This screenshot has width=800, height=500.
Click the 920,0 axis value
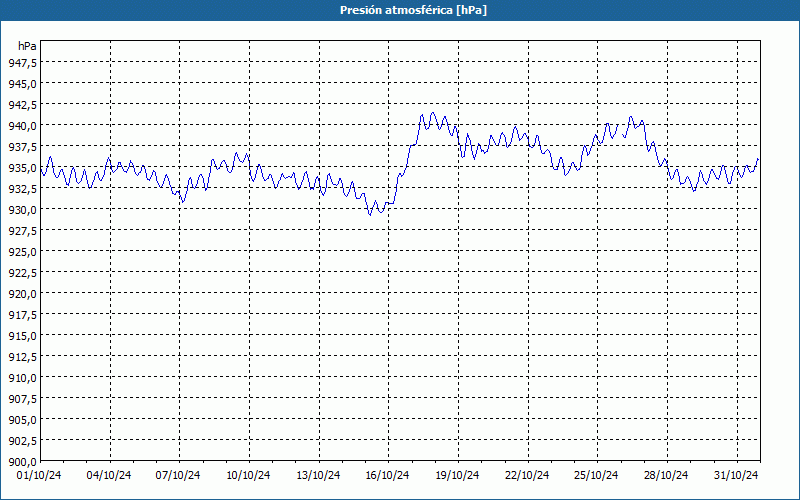[22, 293]
